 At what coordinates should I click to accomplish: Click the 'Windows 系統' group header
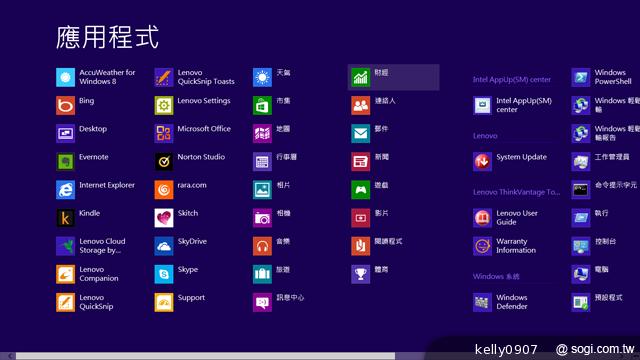coord(496,276)
